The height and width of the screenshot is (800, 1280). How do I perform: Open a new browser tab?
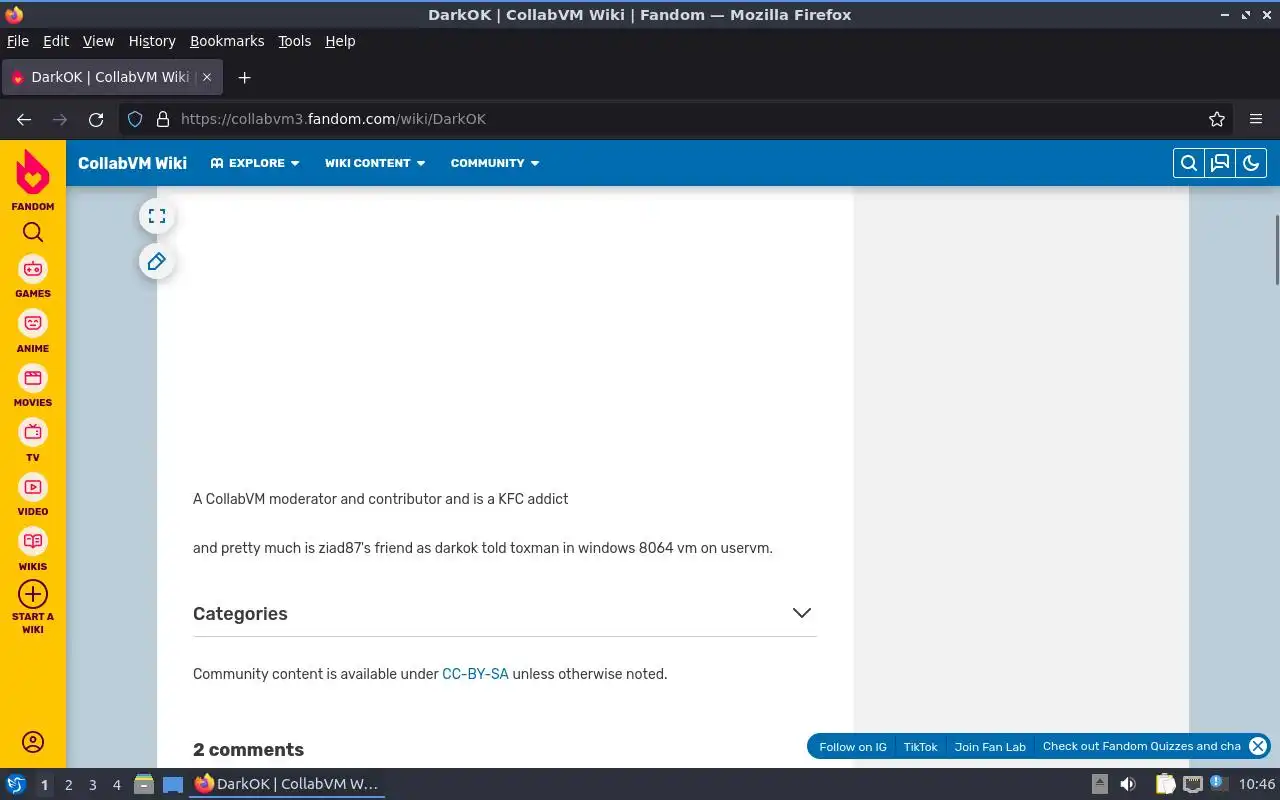[244, 77]
